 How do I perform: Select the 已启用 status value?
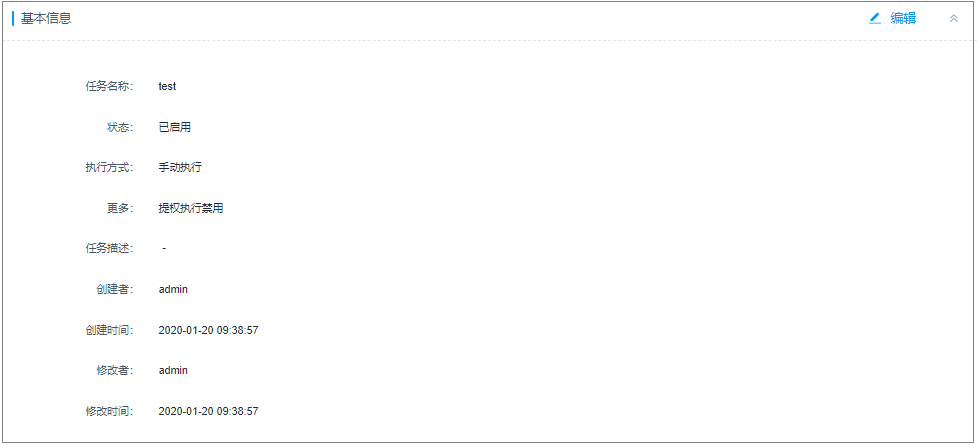coord(174,127)
